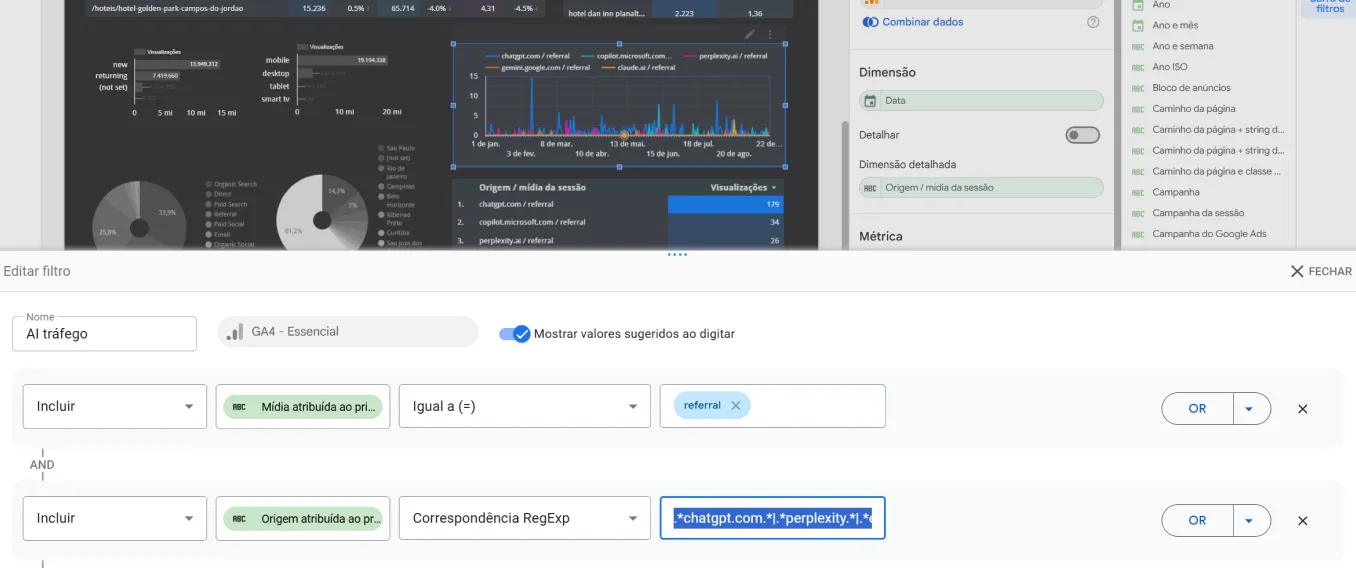Click FECHAR to close the filter editor
Viewport: 1356px width, 568px height.
(x=1320, y=271)
